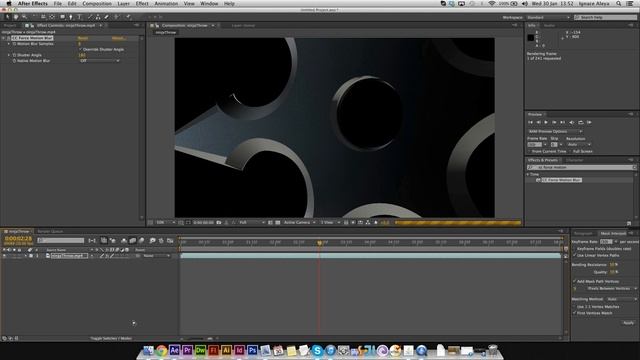Toggle transparency grid in Composition viewer

click(278, 222)
